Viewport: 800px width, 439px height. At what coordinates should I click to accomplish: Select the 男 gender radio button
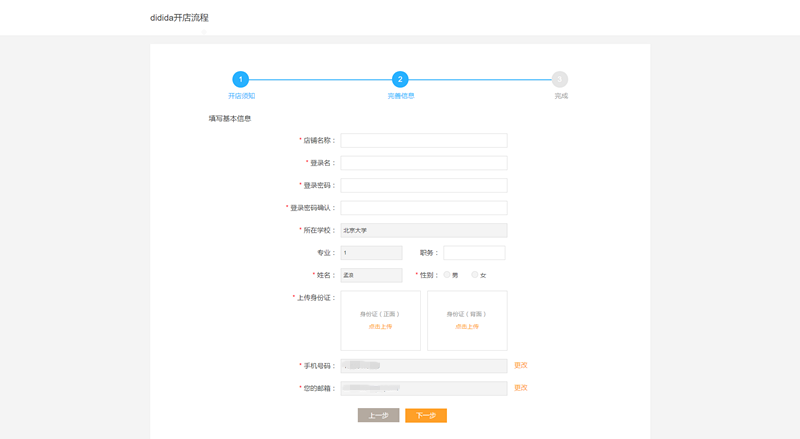pos(447,274)
